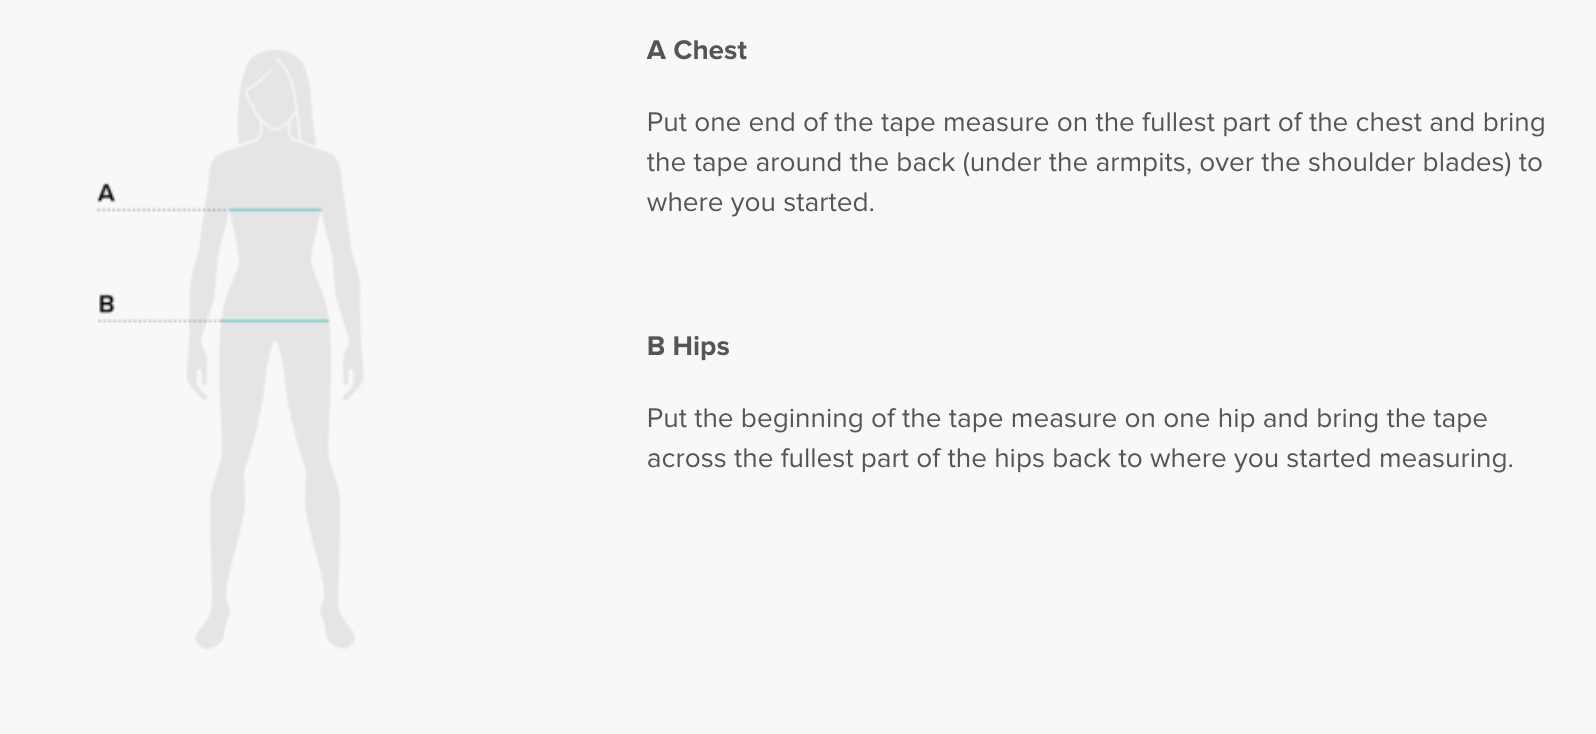This screenshot has width=1596, height=734.
Task: Click the letter B marker beside the figure
Action: 106,304
